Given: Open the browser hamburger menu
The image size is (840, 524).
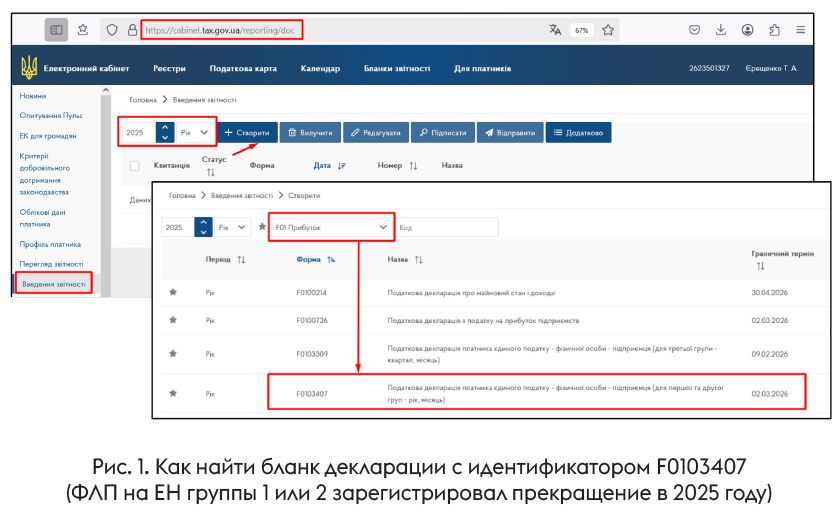Looking at the screenshot, I should pyautogui.click(x=801, y=30).
